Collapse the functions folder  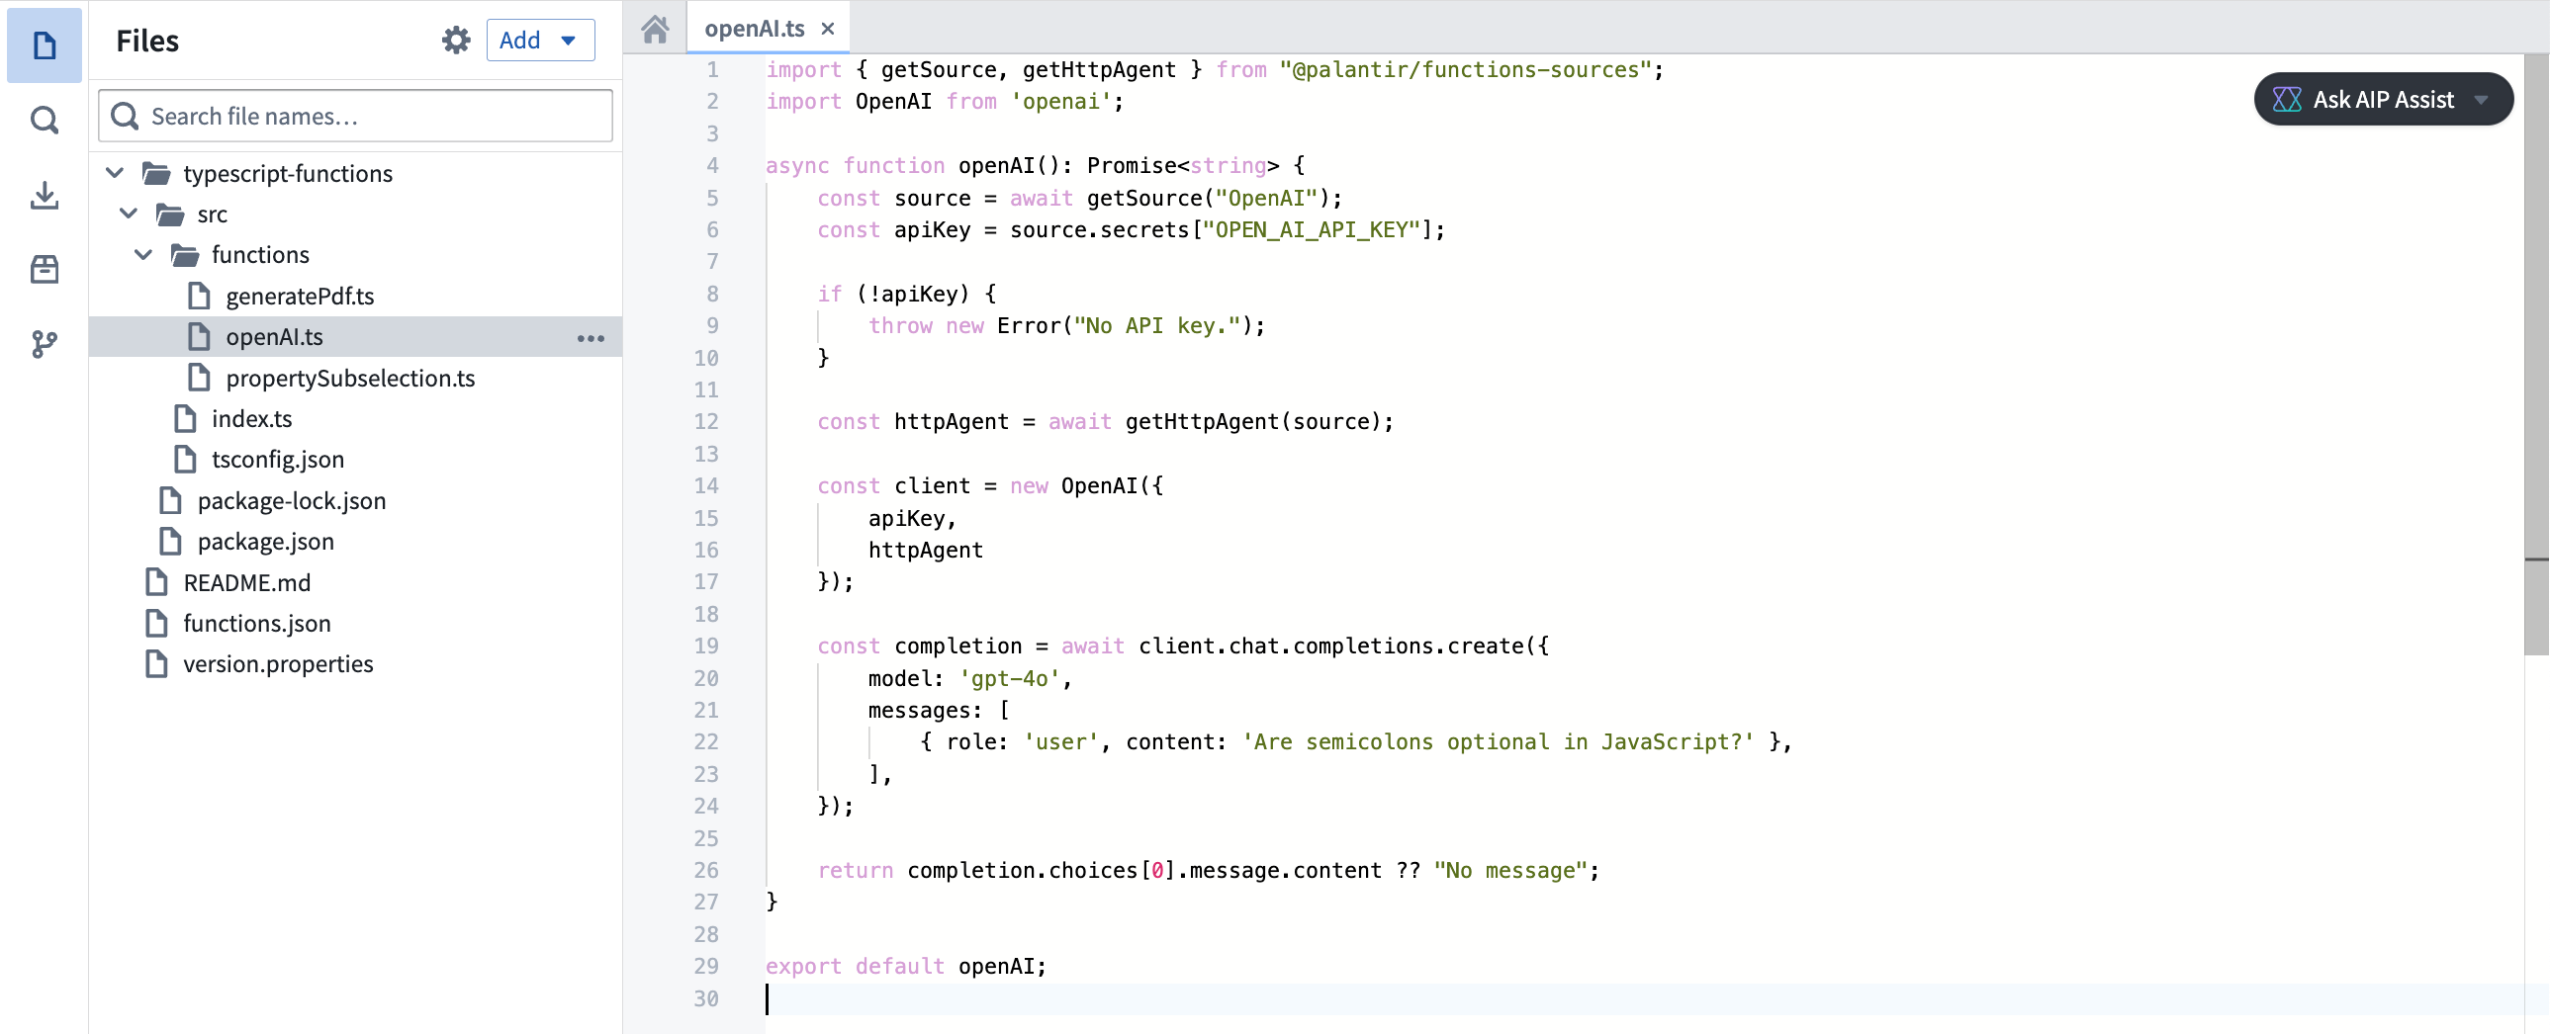pos(142,254)
